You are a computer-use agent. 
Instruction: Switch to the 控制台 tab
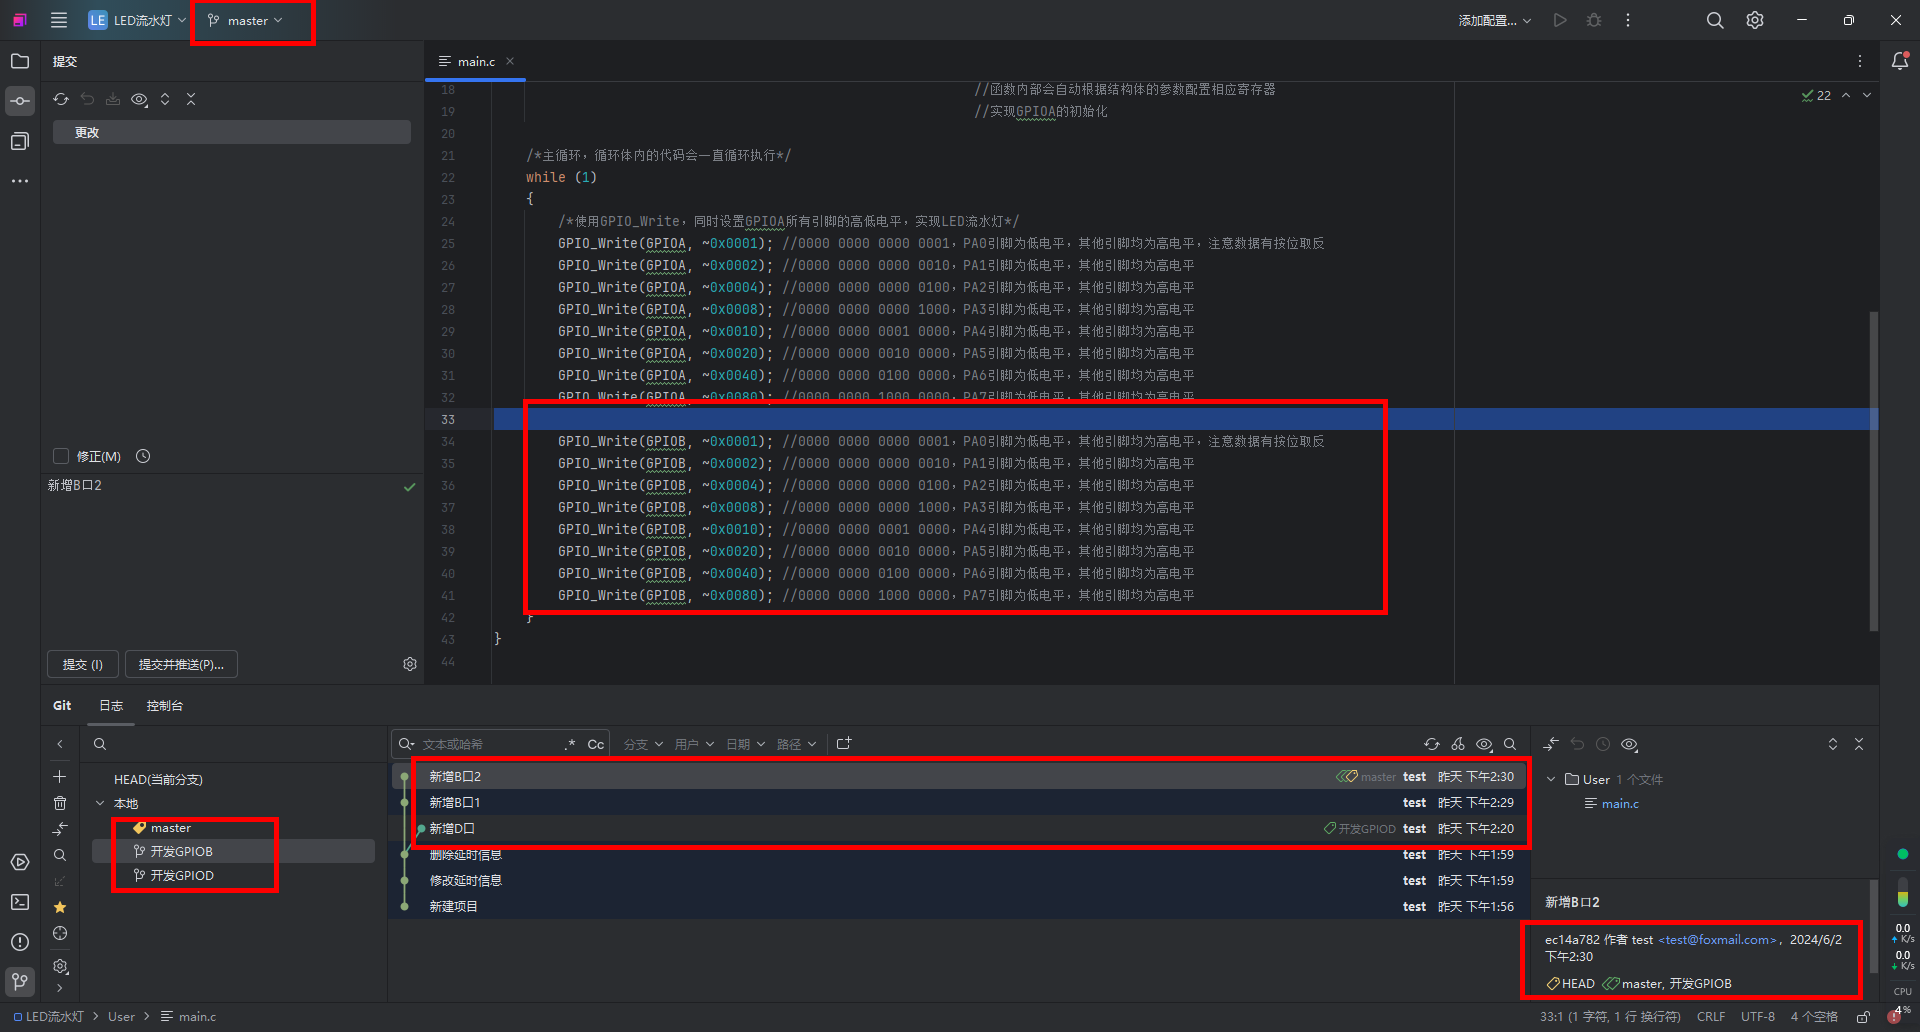tap(164, 705)
